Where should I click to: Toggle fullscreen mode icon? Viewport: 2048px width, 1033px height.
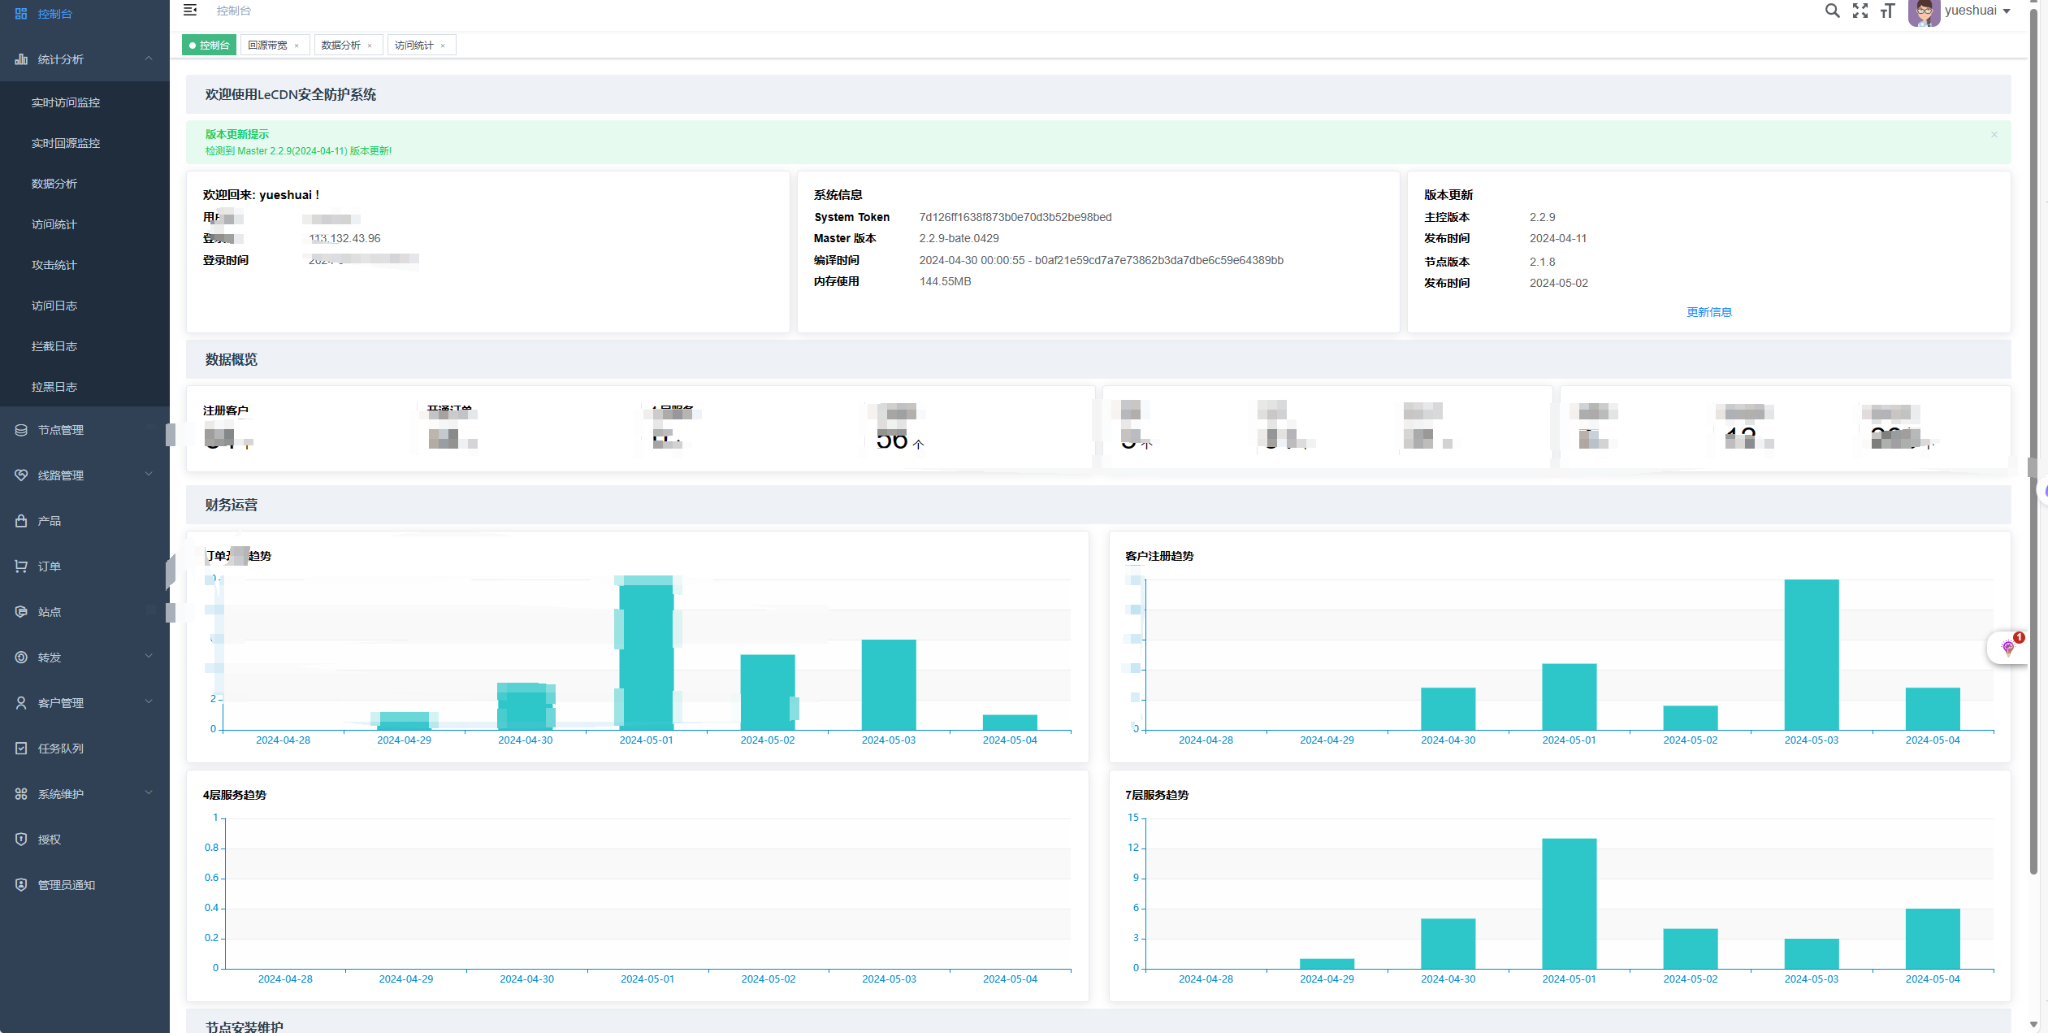(x=1860, y=11)
